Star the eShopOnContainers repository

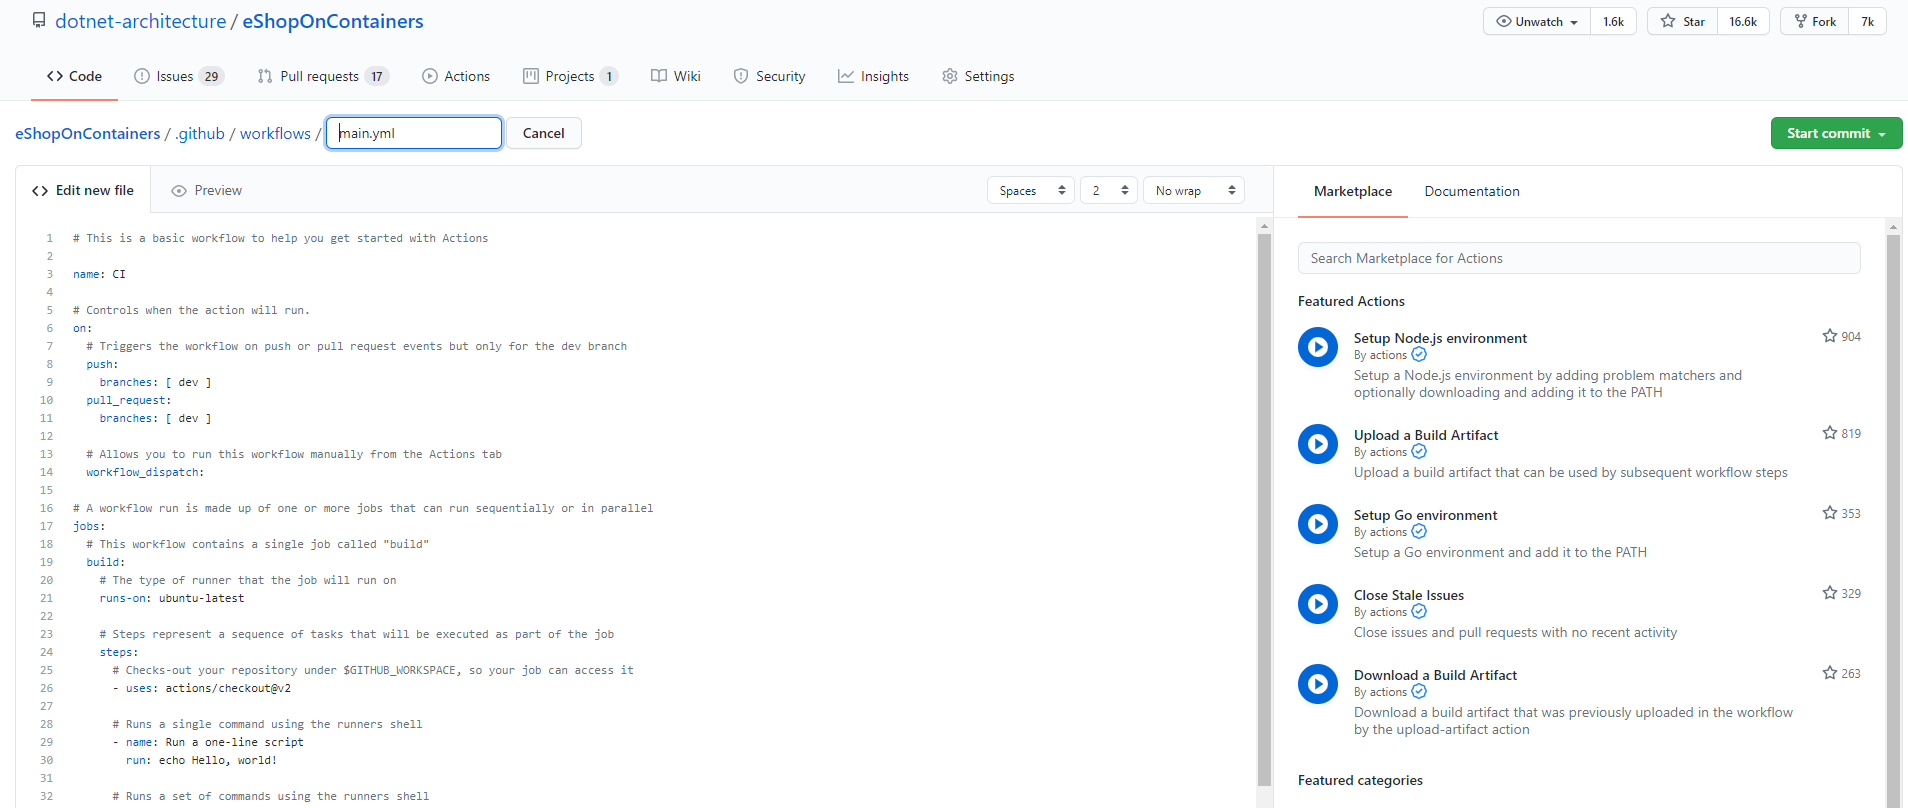pyautogui.click(x=1683, y=21)
